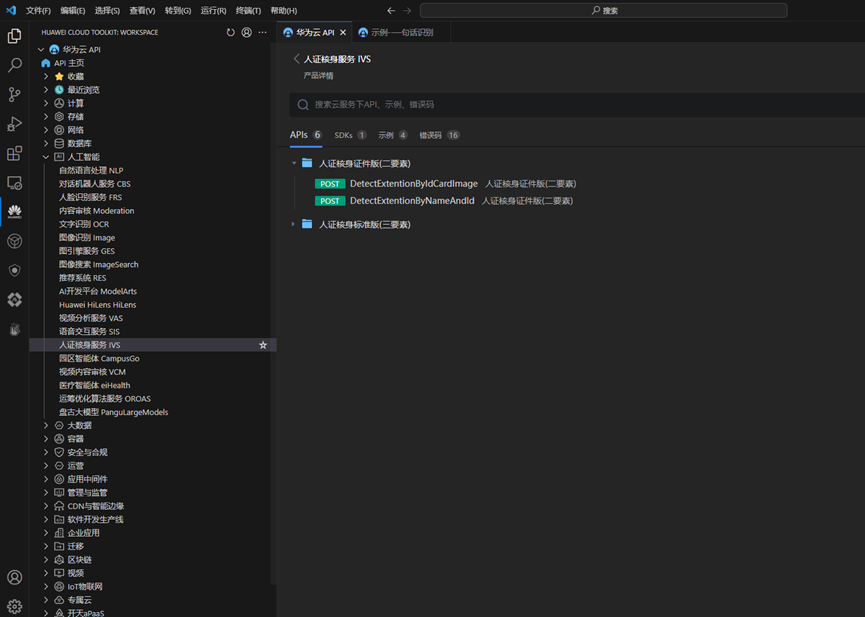Image resolution: width=865 pixels, height=617 pixels.
Task: Open the 编辑(E) menu
Action: point(73,10)
